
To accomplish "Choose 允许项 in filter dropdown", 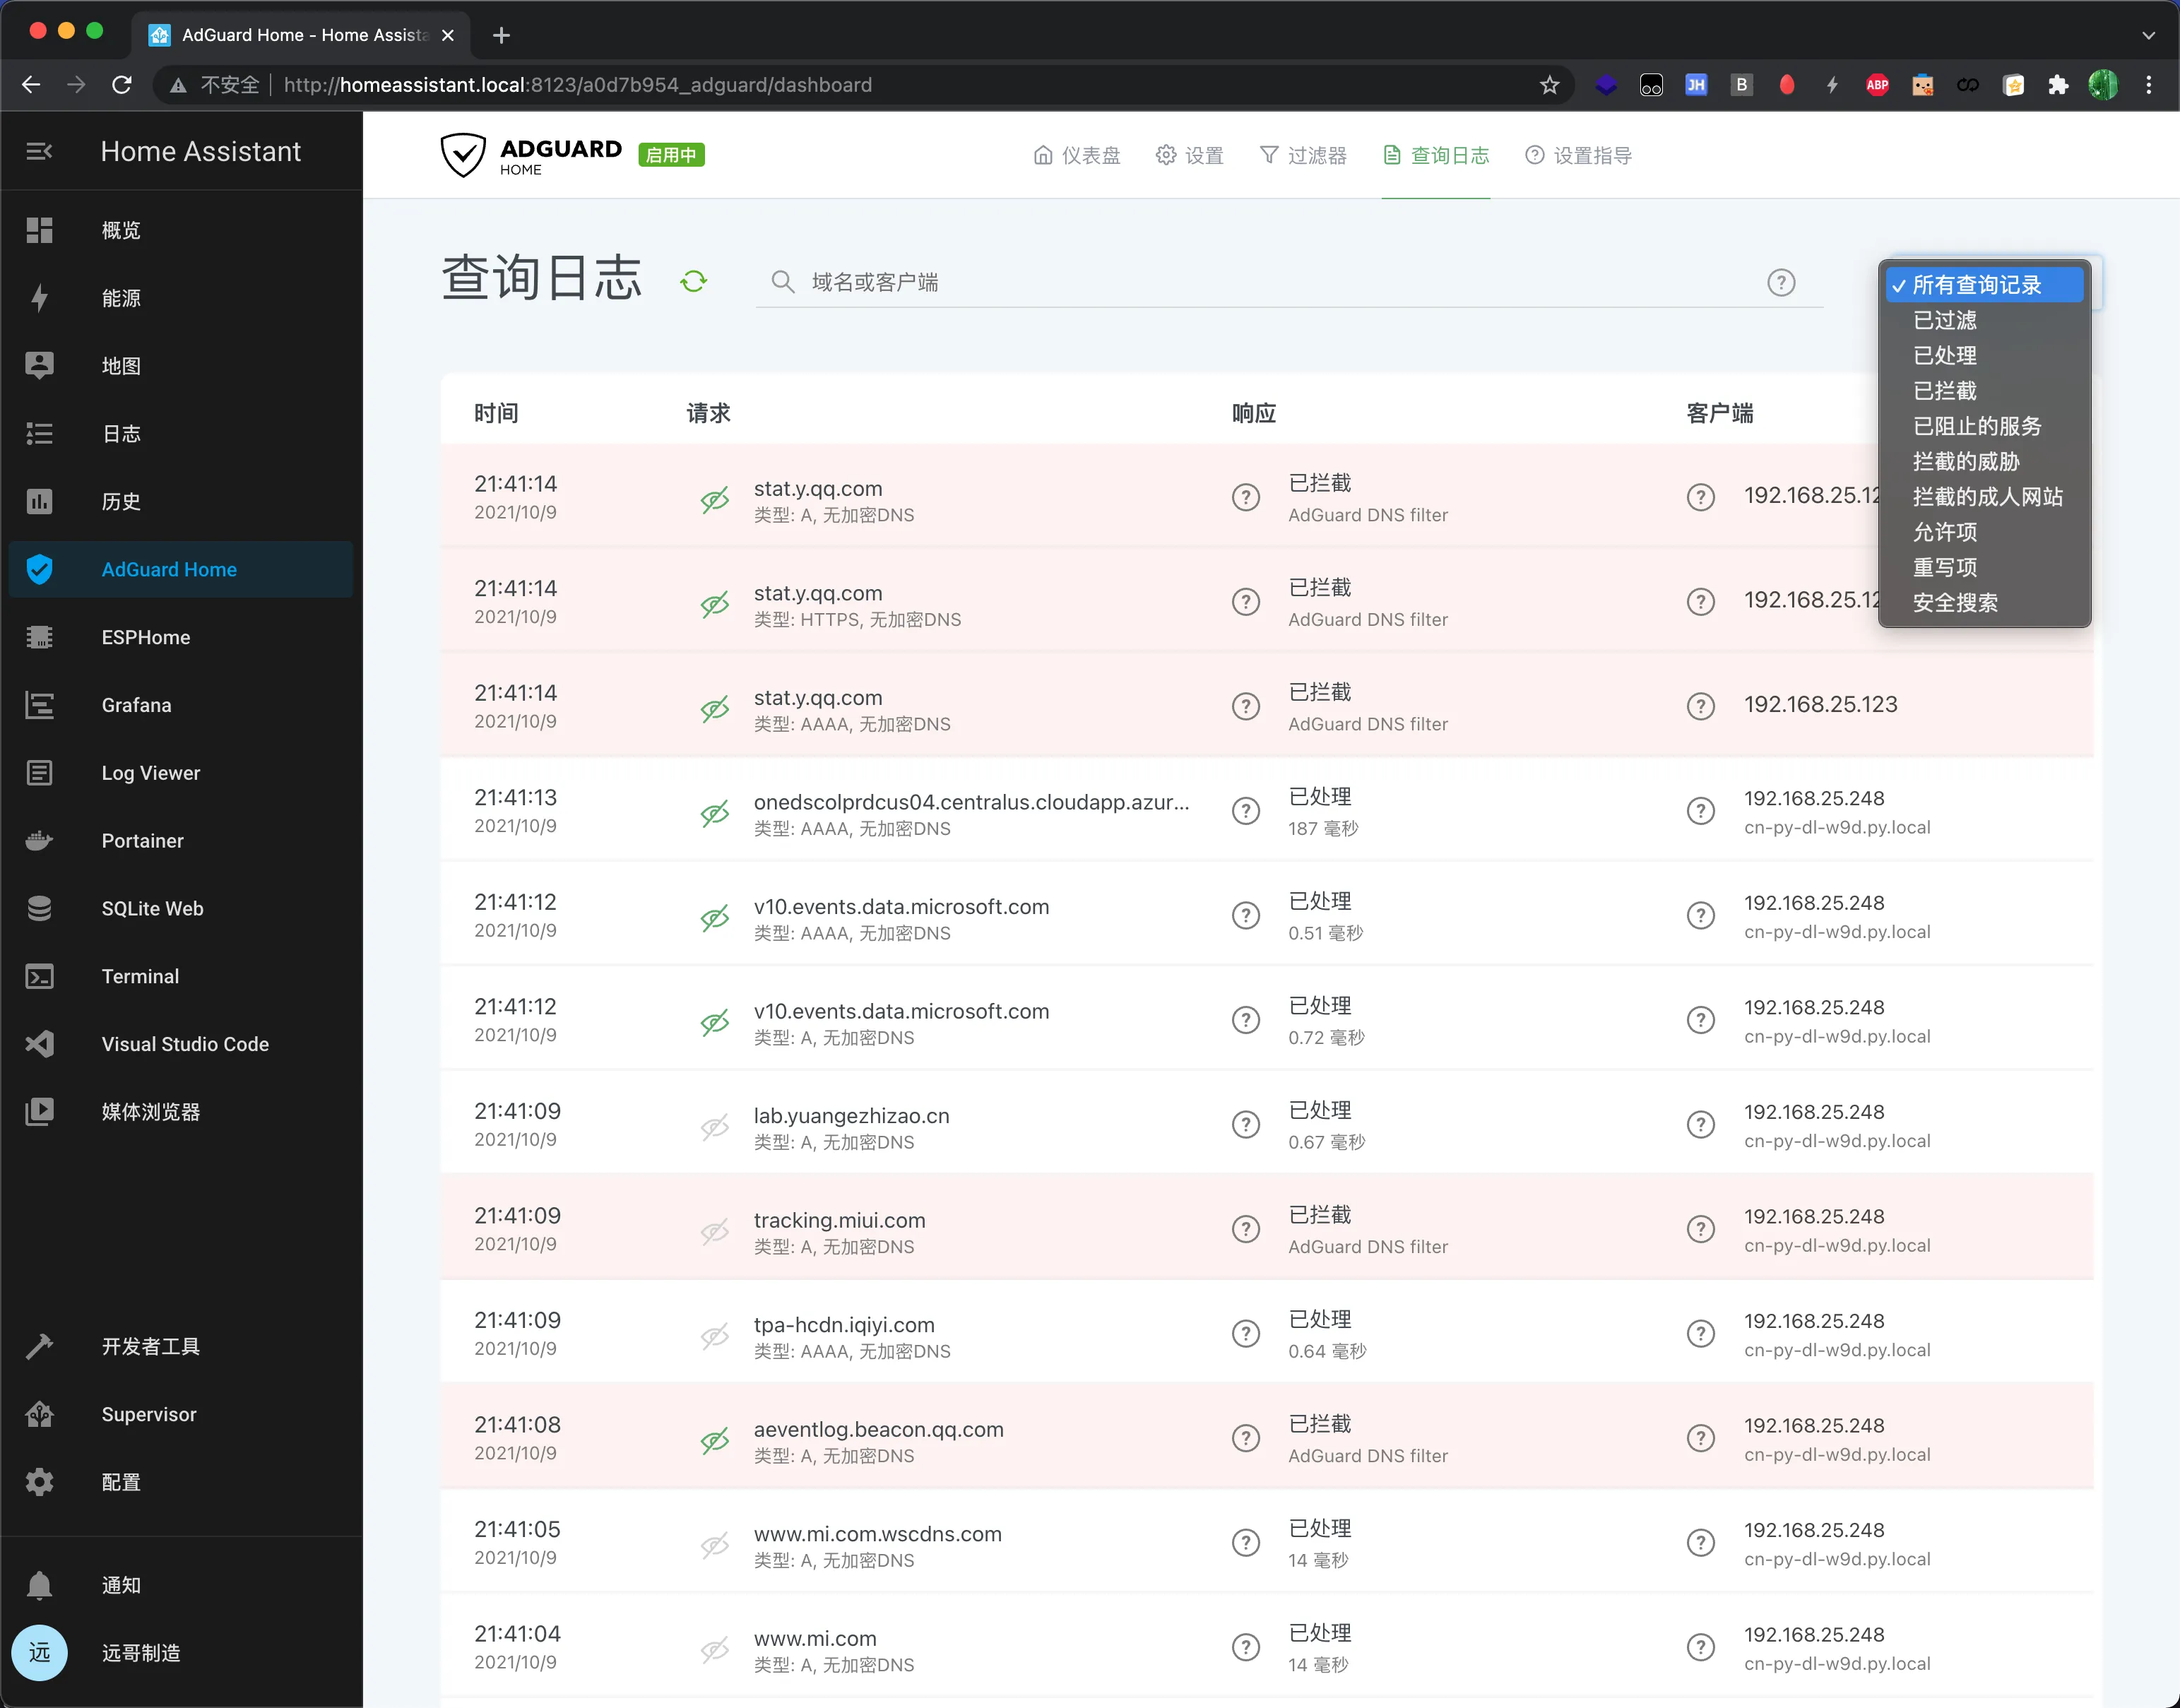I will 1984,532.
